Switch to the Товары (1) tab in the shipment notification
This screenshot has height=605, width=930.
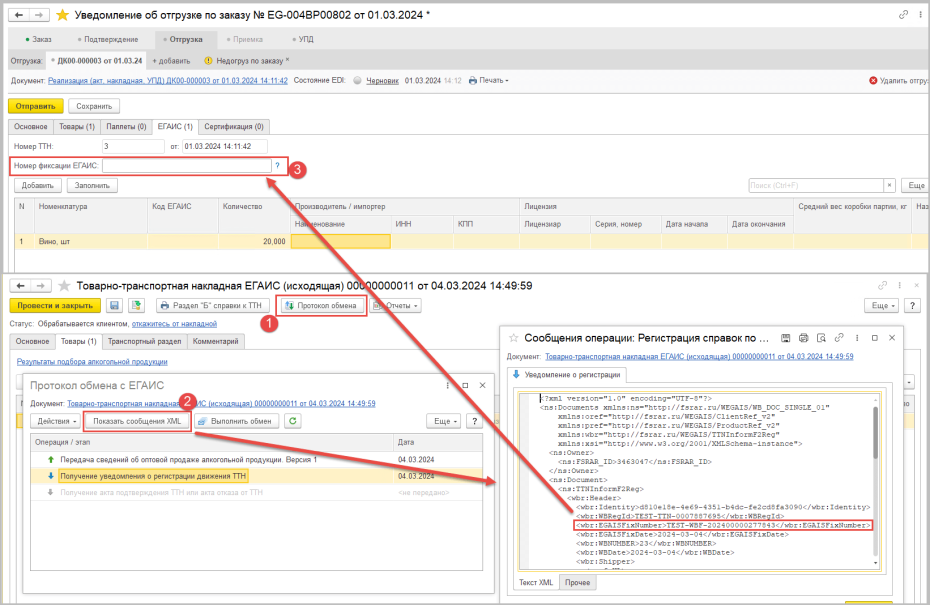point(77,127)
